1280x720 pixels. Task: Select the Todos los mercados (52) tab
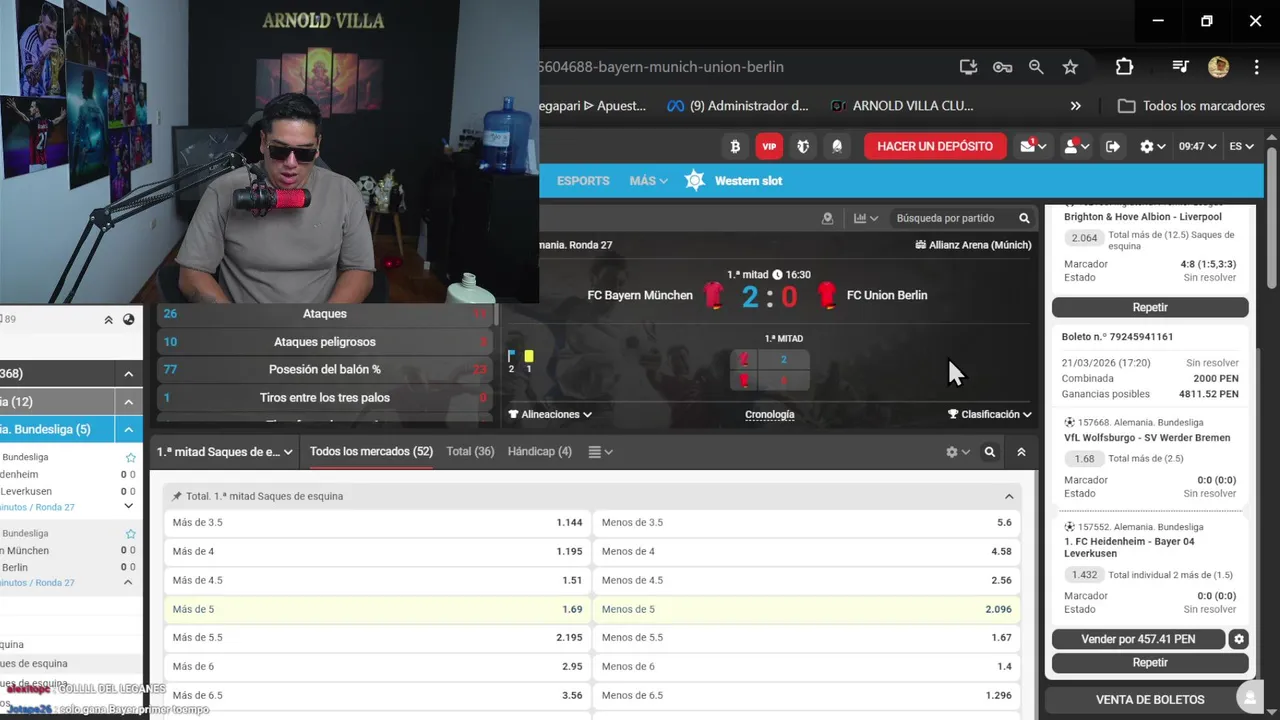click(371, 452)
